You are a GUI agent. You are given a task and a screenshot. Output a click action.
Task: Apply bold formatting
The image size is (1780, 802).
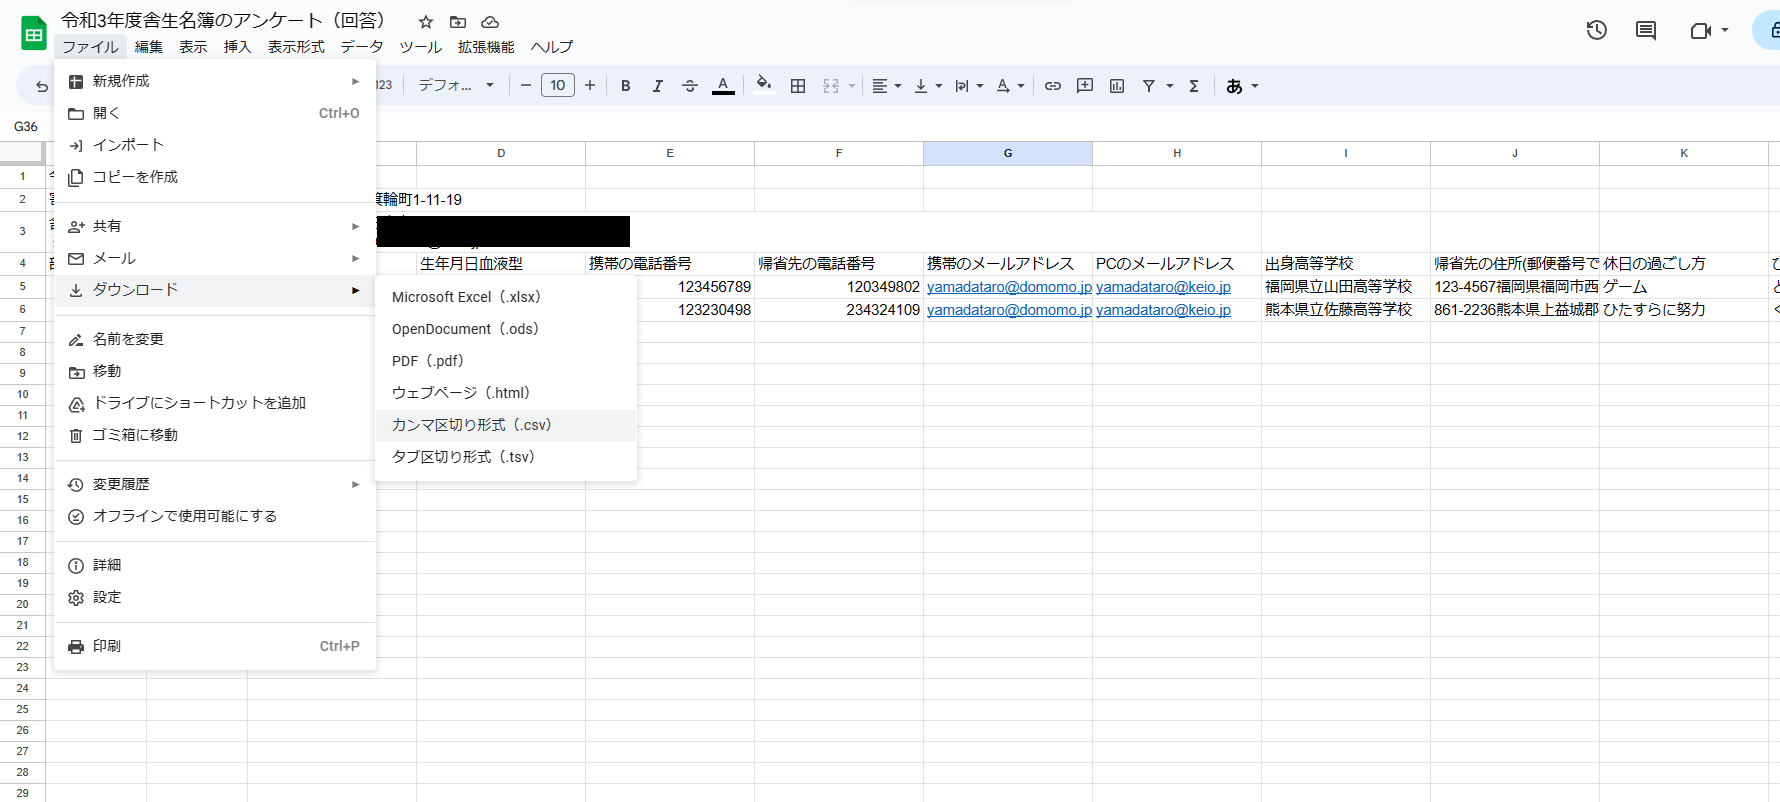click(x=626, y=86)
